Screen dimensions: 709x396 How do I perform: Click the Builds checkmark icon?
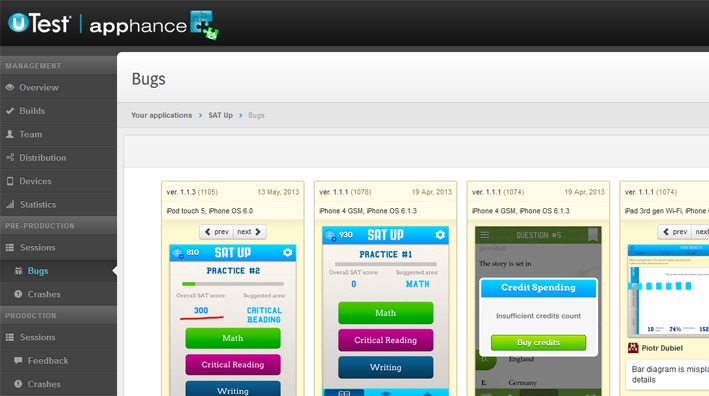10,111
